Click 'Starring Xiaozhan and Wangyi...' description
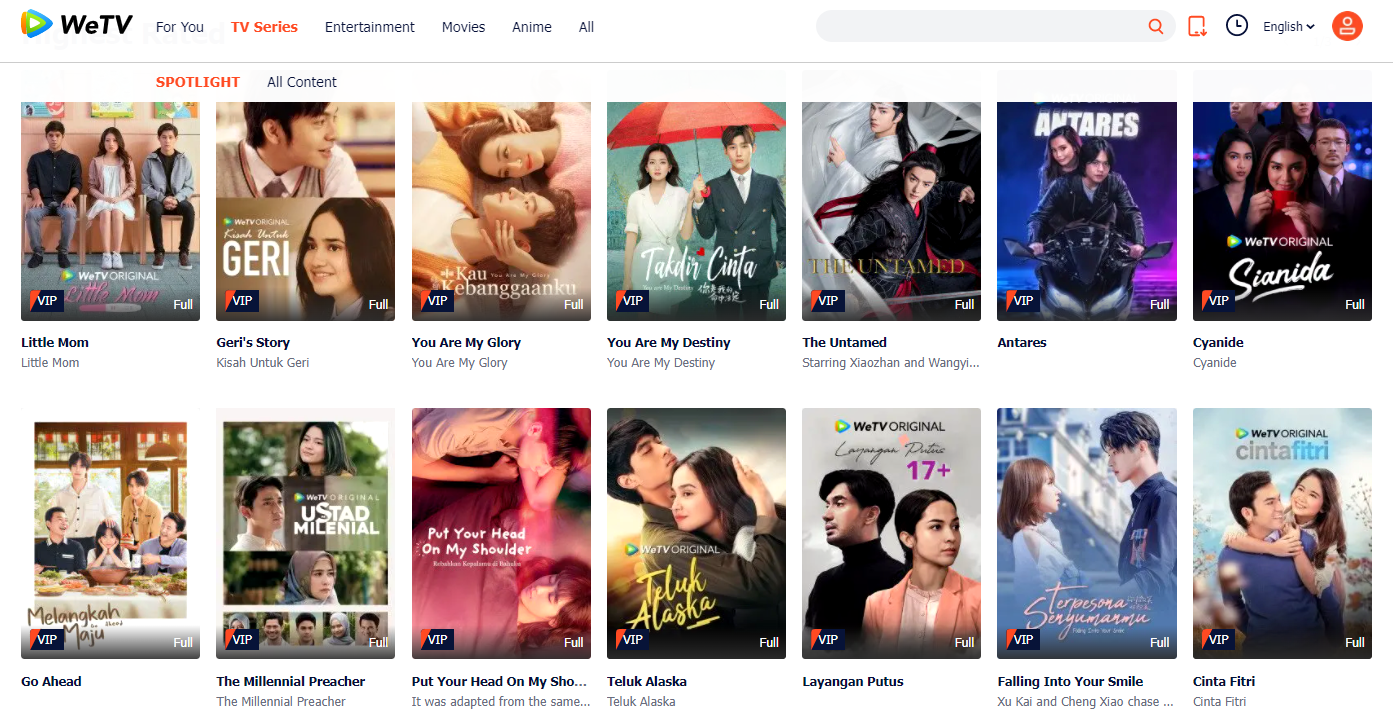Image resolution: width=1393 pixels, height=717 pixels. 891,363
